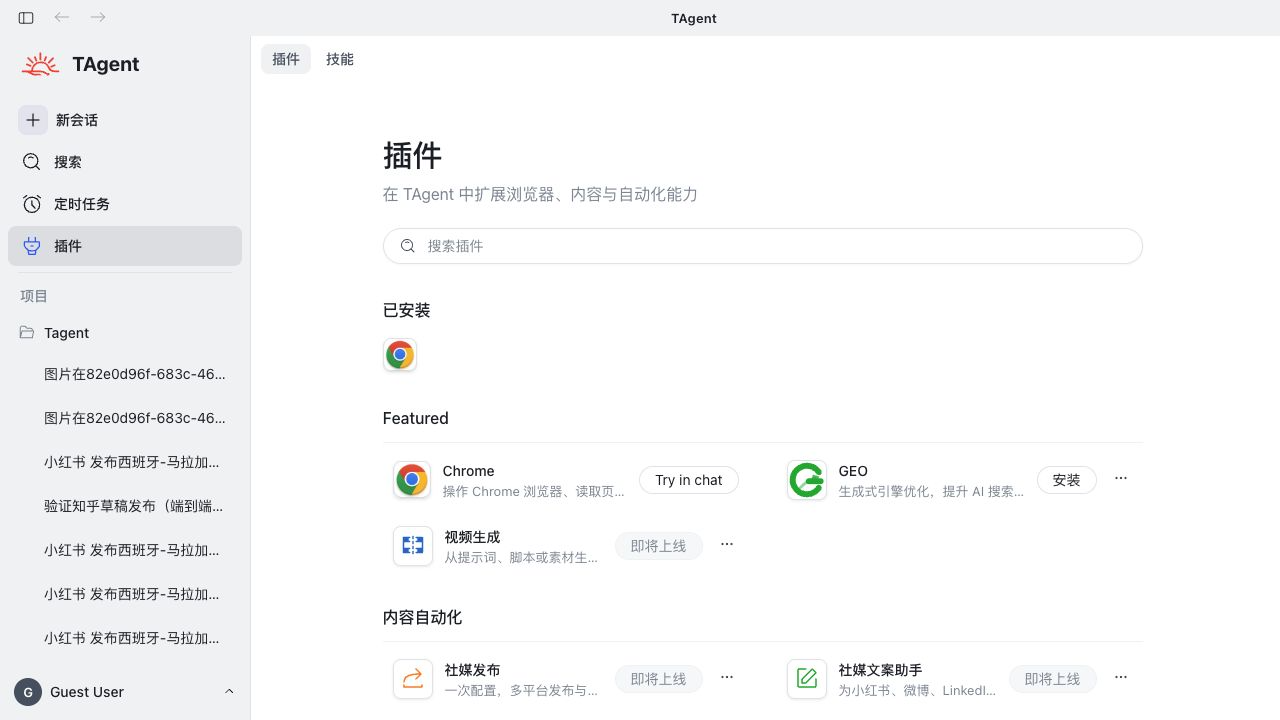Open more options for 社媒文案助手
The width and height of the screenshot is (1280, 720).
pos(1121,677)
